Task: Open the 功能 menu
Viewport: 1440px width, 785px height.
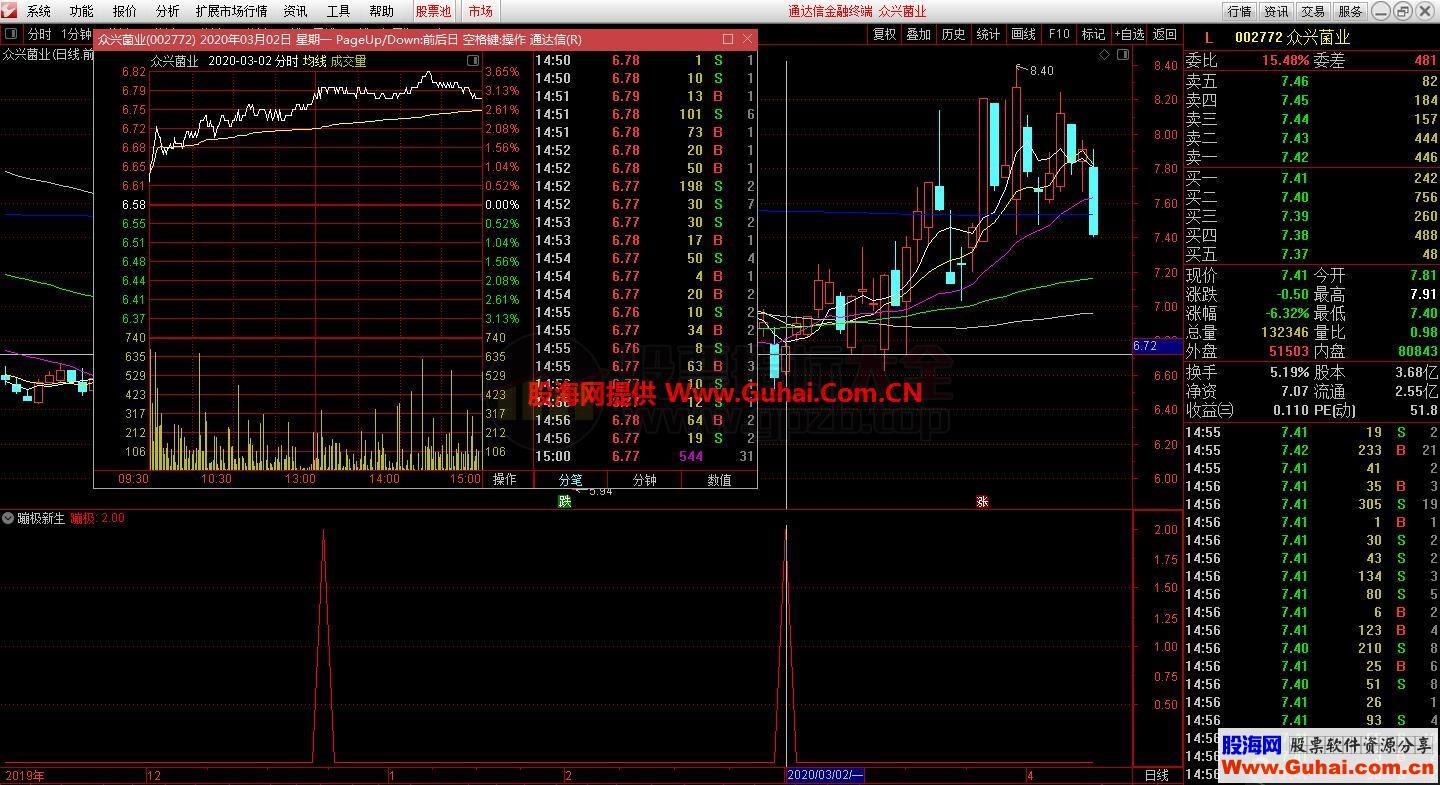Action: click(81, 11)
